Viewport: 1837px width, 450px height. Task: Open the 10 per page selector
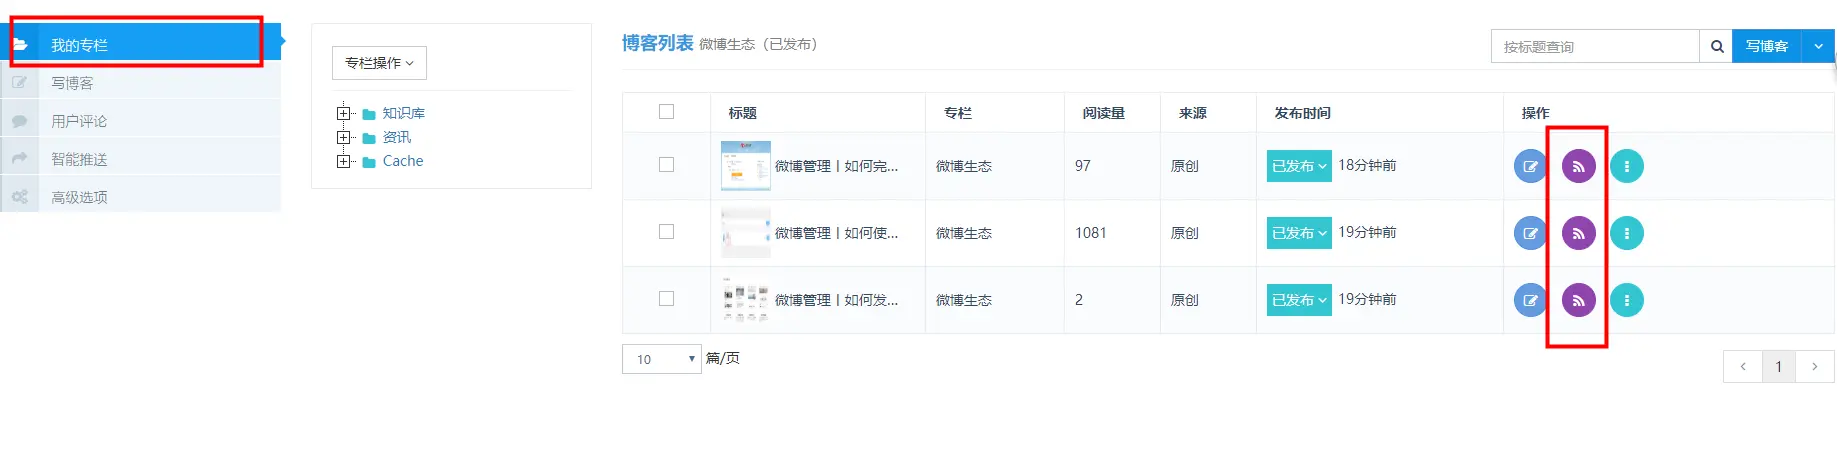(661, 359)
